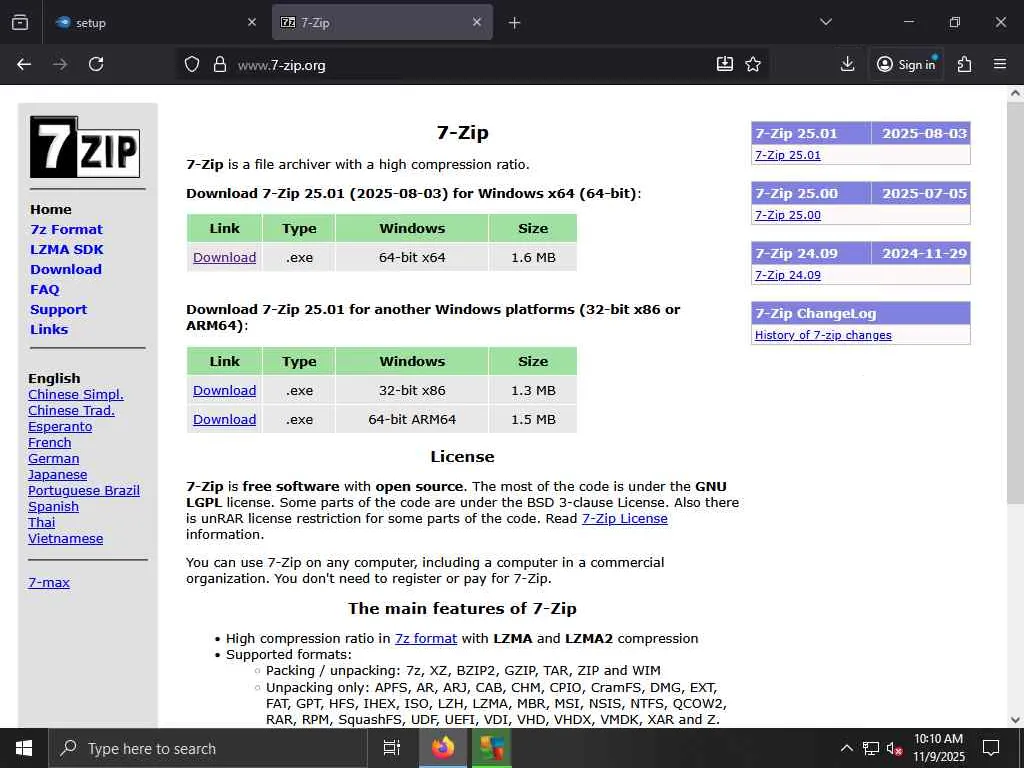1024x768 pixels.
Task: Switch language to Chinese Simpl.
Action: pos(76,394)
